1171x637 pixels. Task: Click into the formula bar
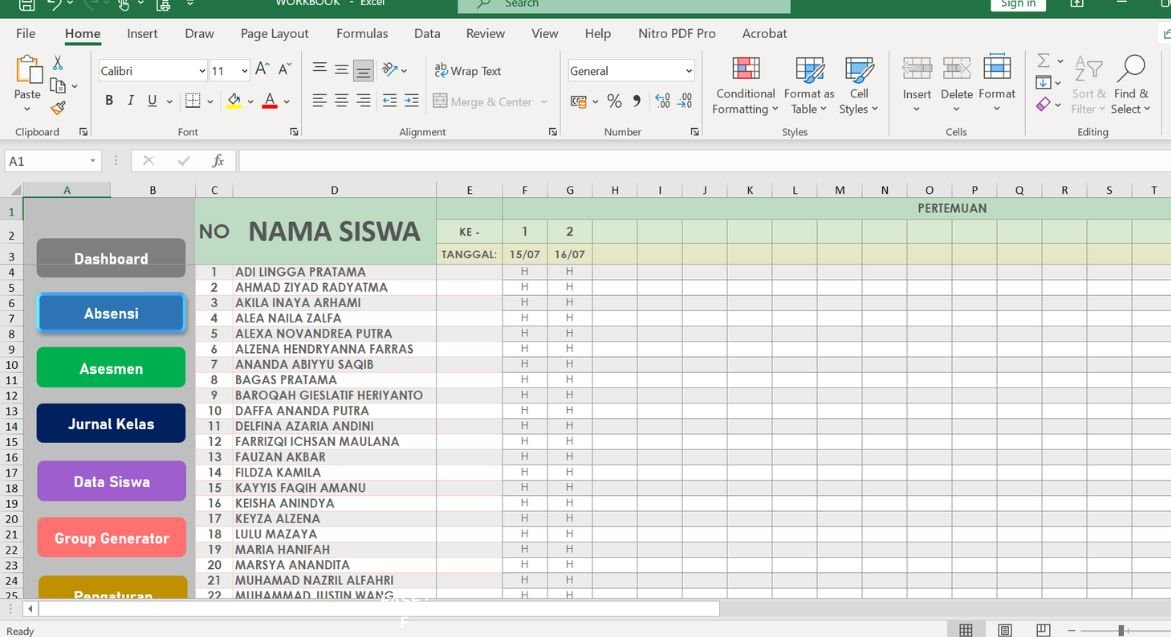[x=703, y=161]
